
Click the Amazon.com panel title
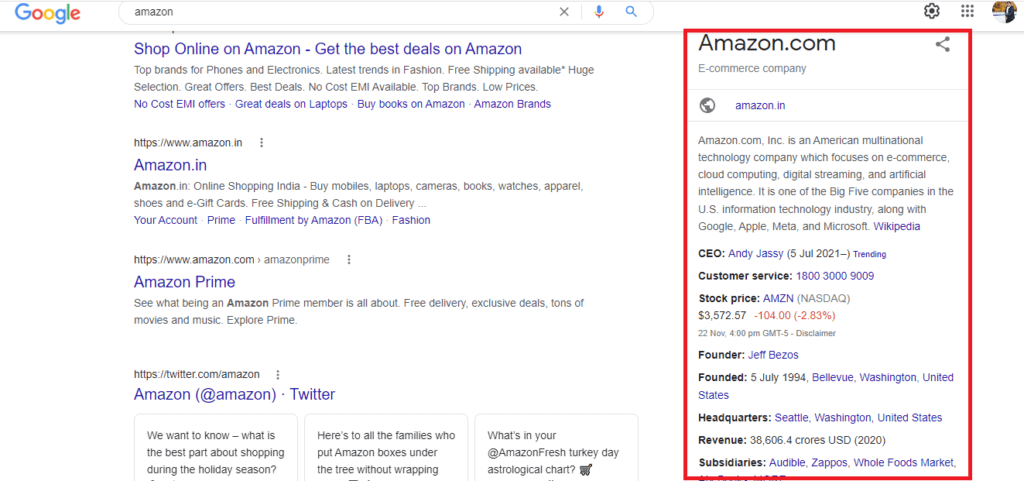[x=767, y=43]
